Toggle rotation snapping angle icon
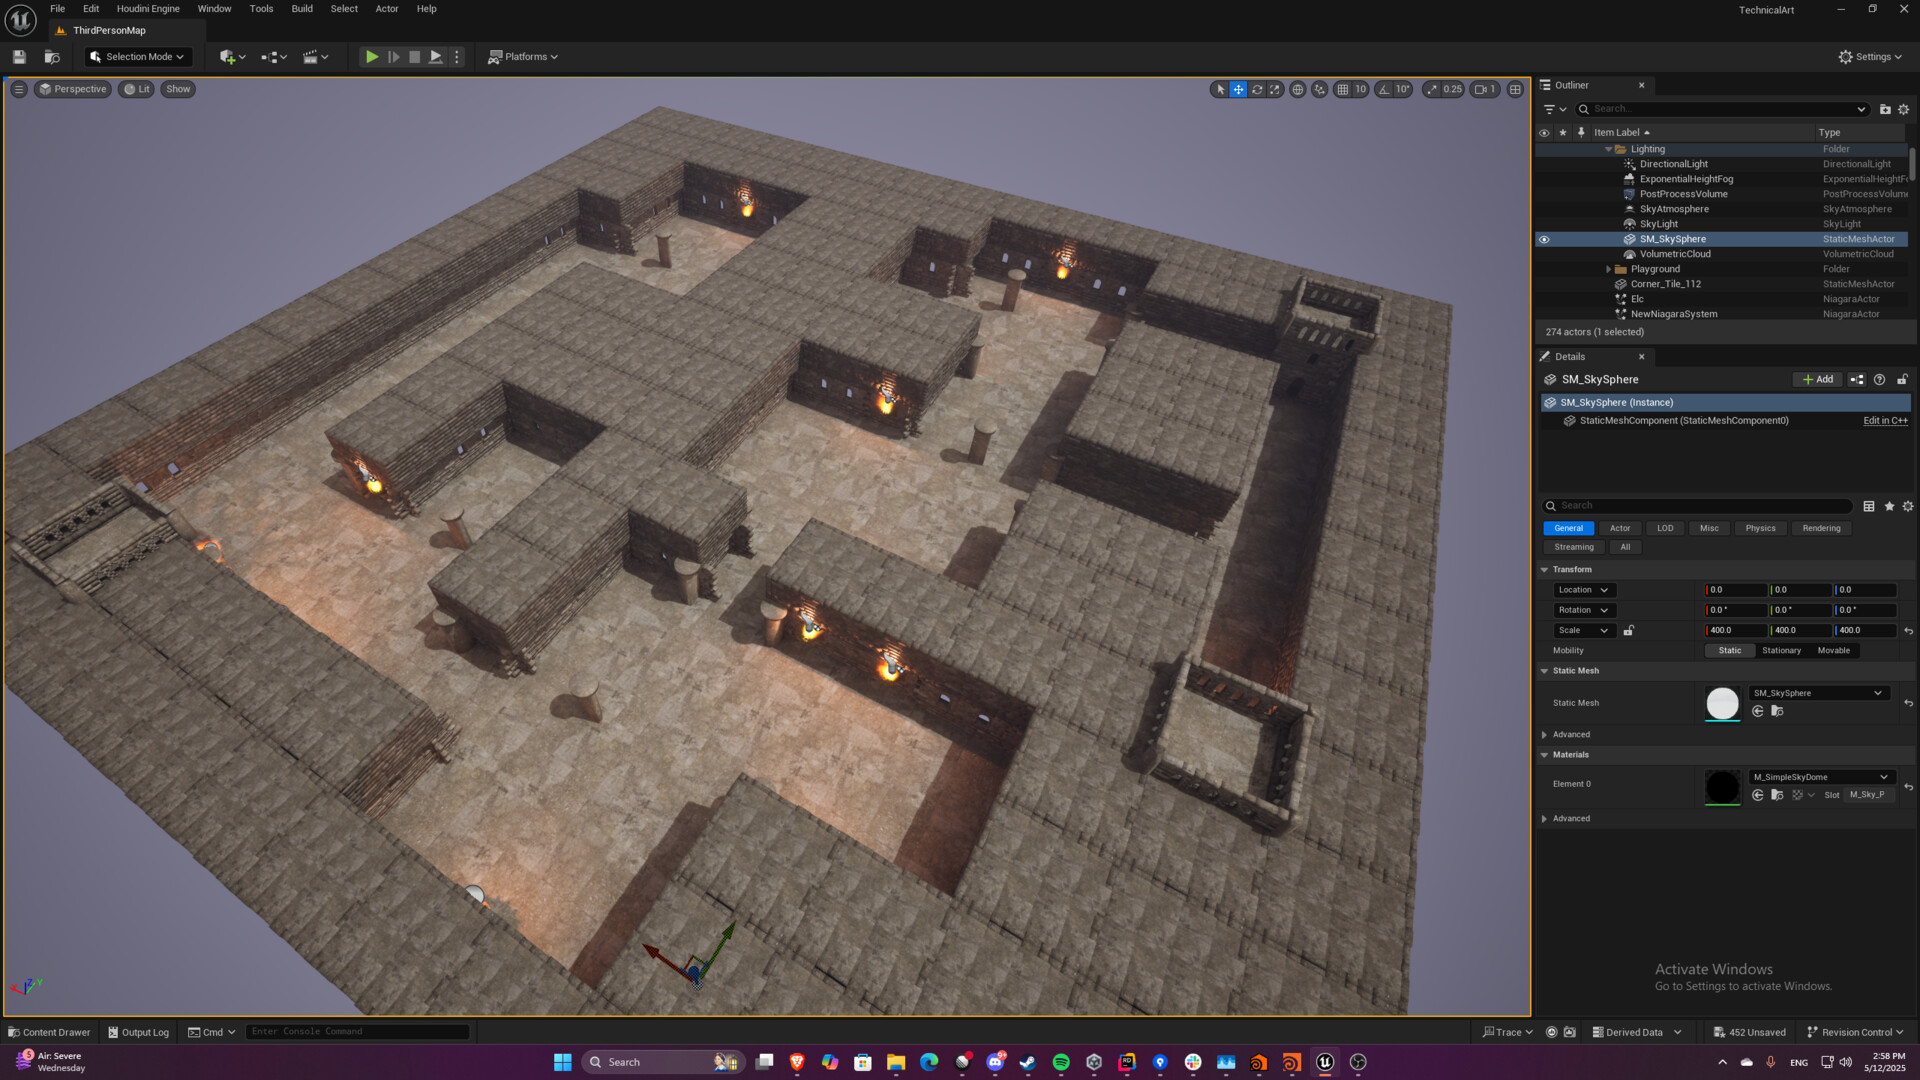Screen dimensions: 1920x1080 click(1384, 89)
